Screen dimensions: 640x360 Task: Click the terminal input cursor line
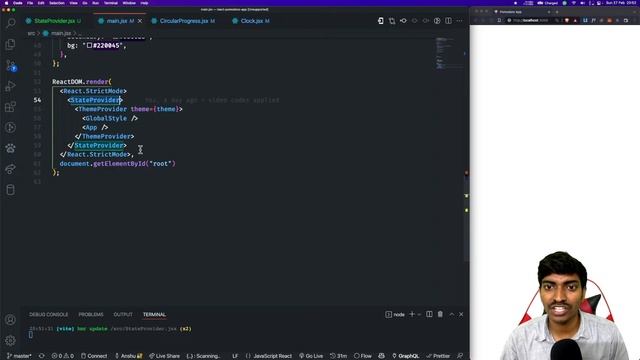(x=31, y=335)
